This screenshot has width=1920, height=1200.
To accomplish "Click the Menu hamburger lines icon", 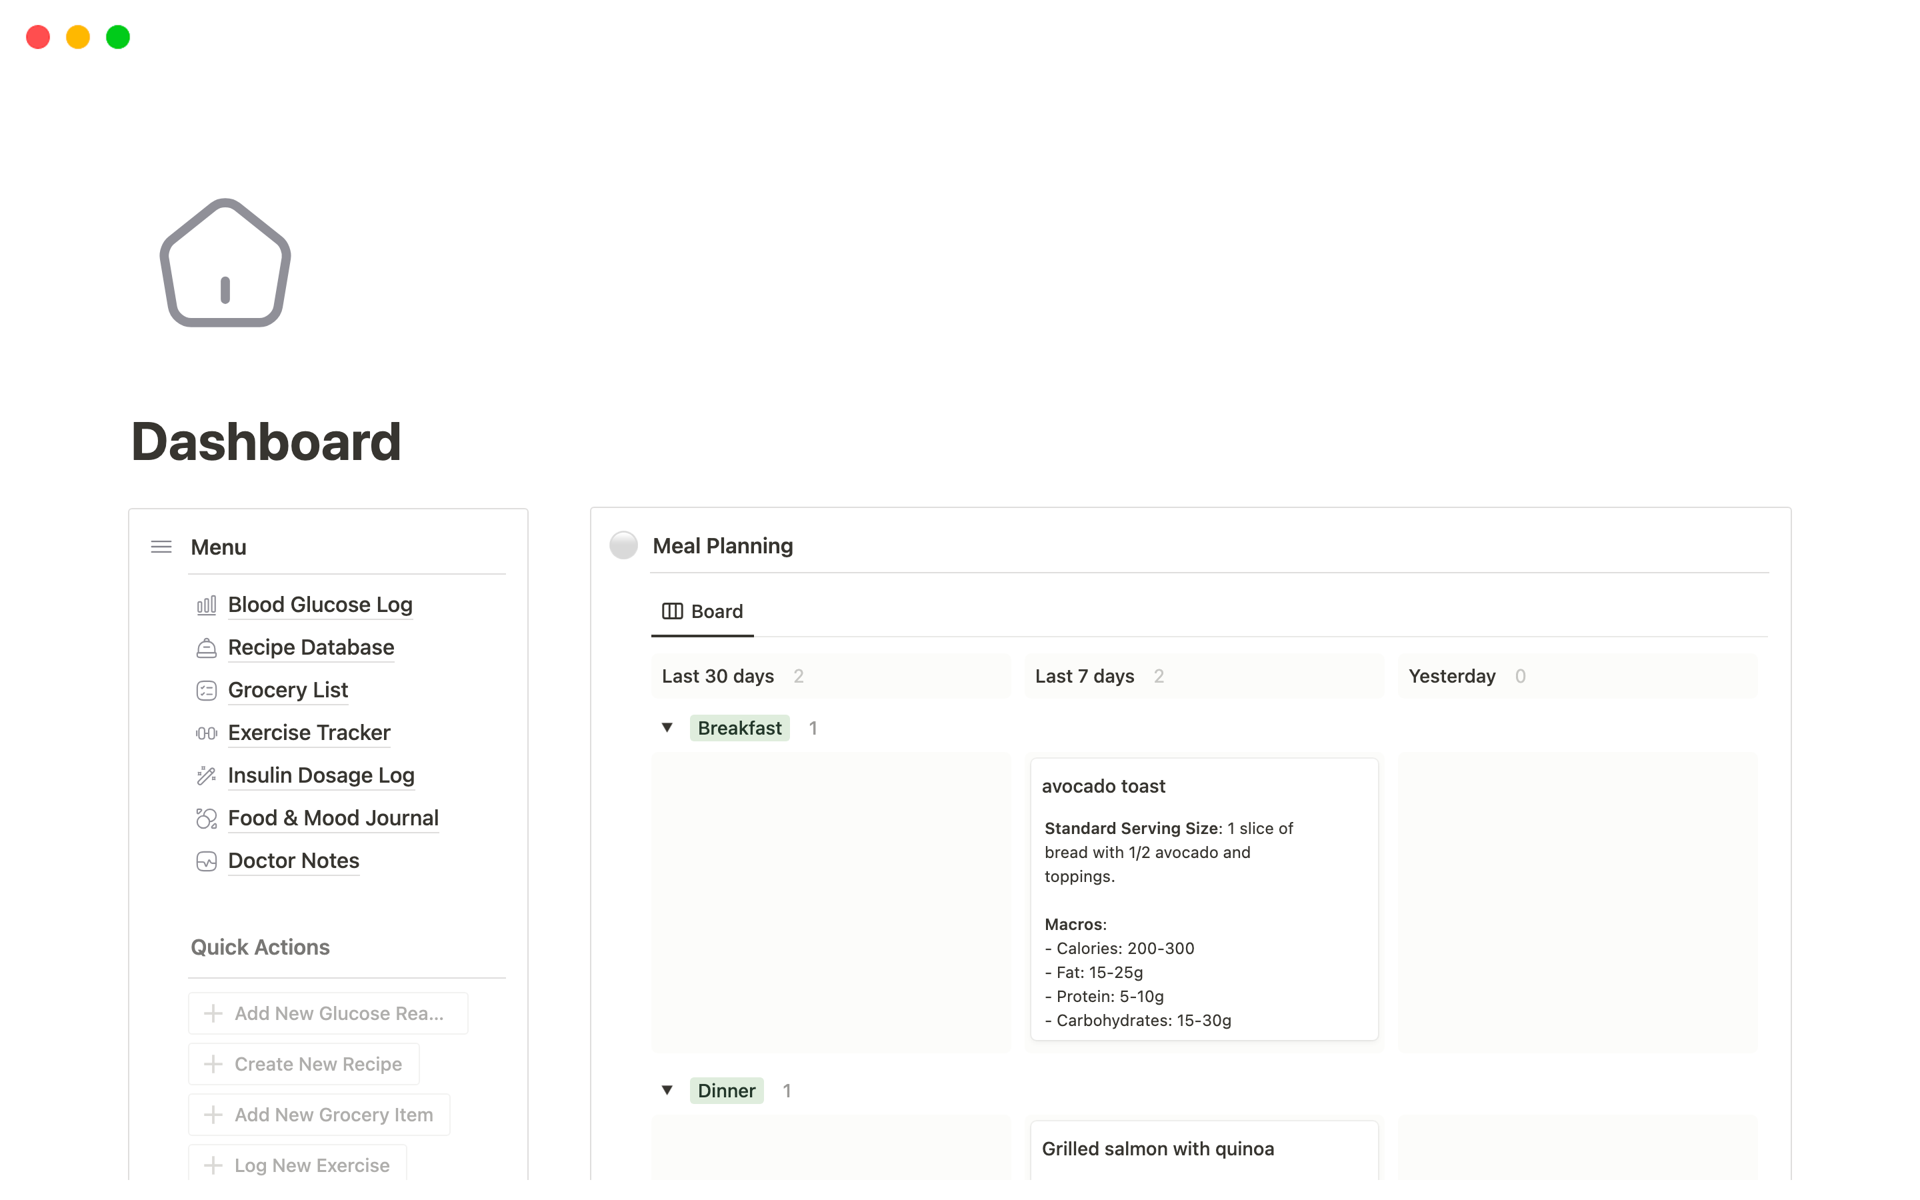I will click(x=161, y=547).
